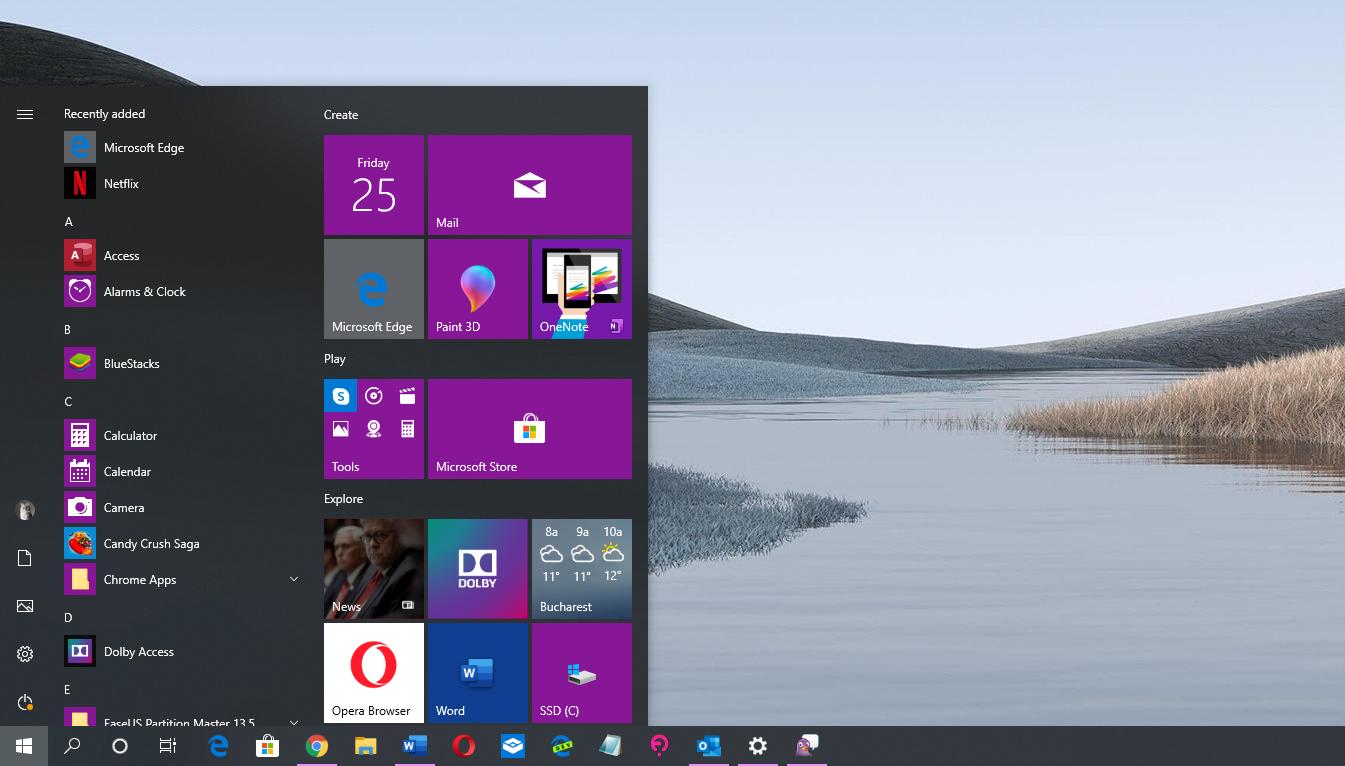This screenshot has width=1345, height=766.
Task: Open Opera from the taskbar
Action: click(464, 746)
